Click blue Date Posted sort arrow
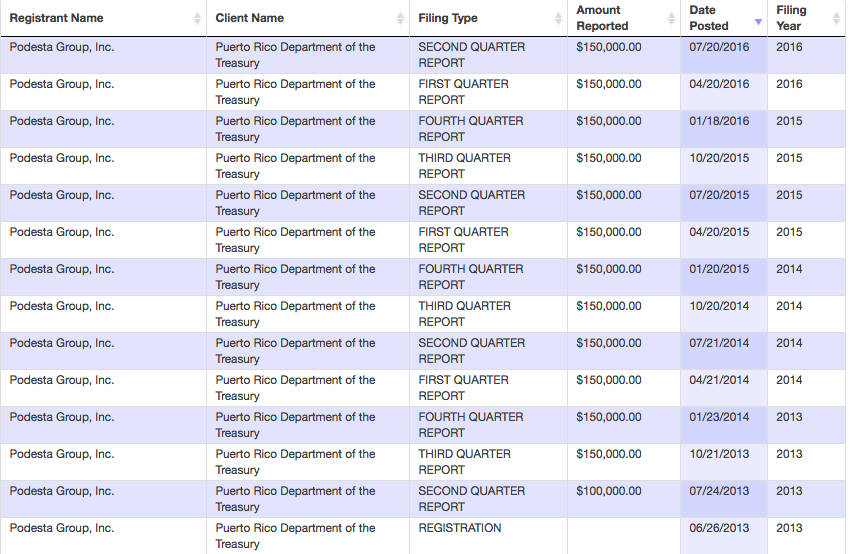 (758, 22)
